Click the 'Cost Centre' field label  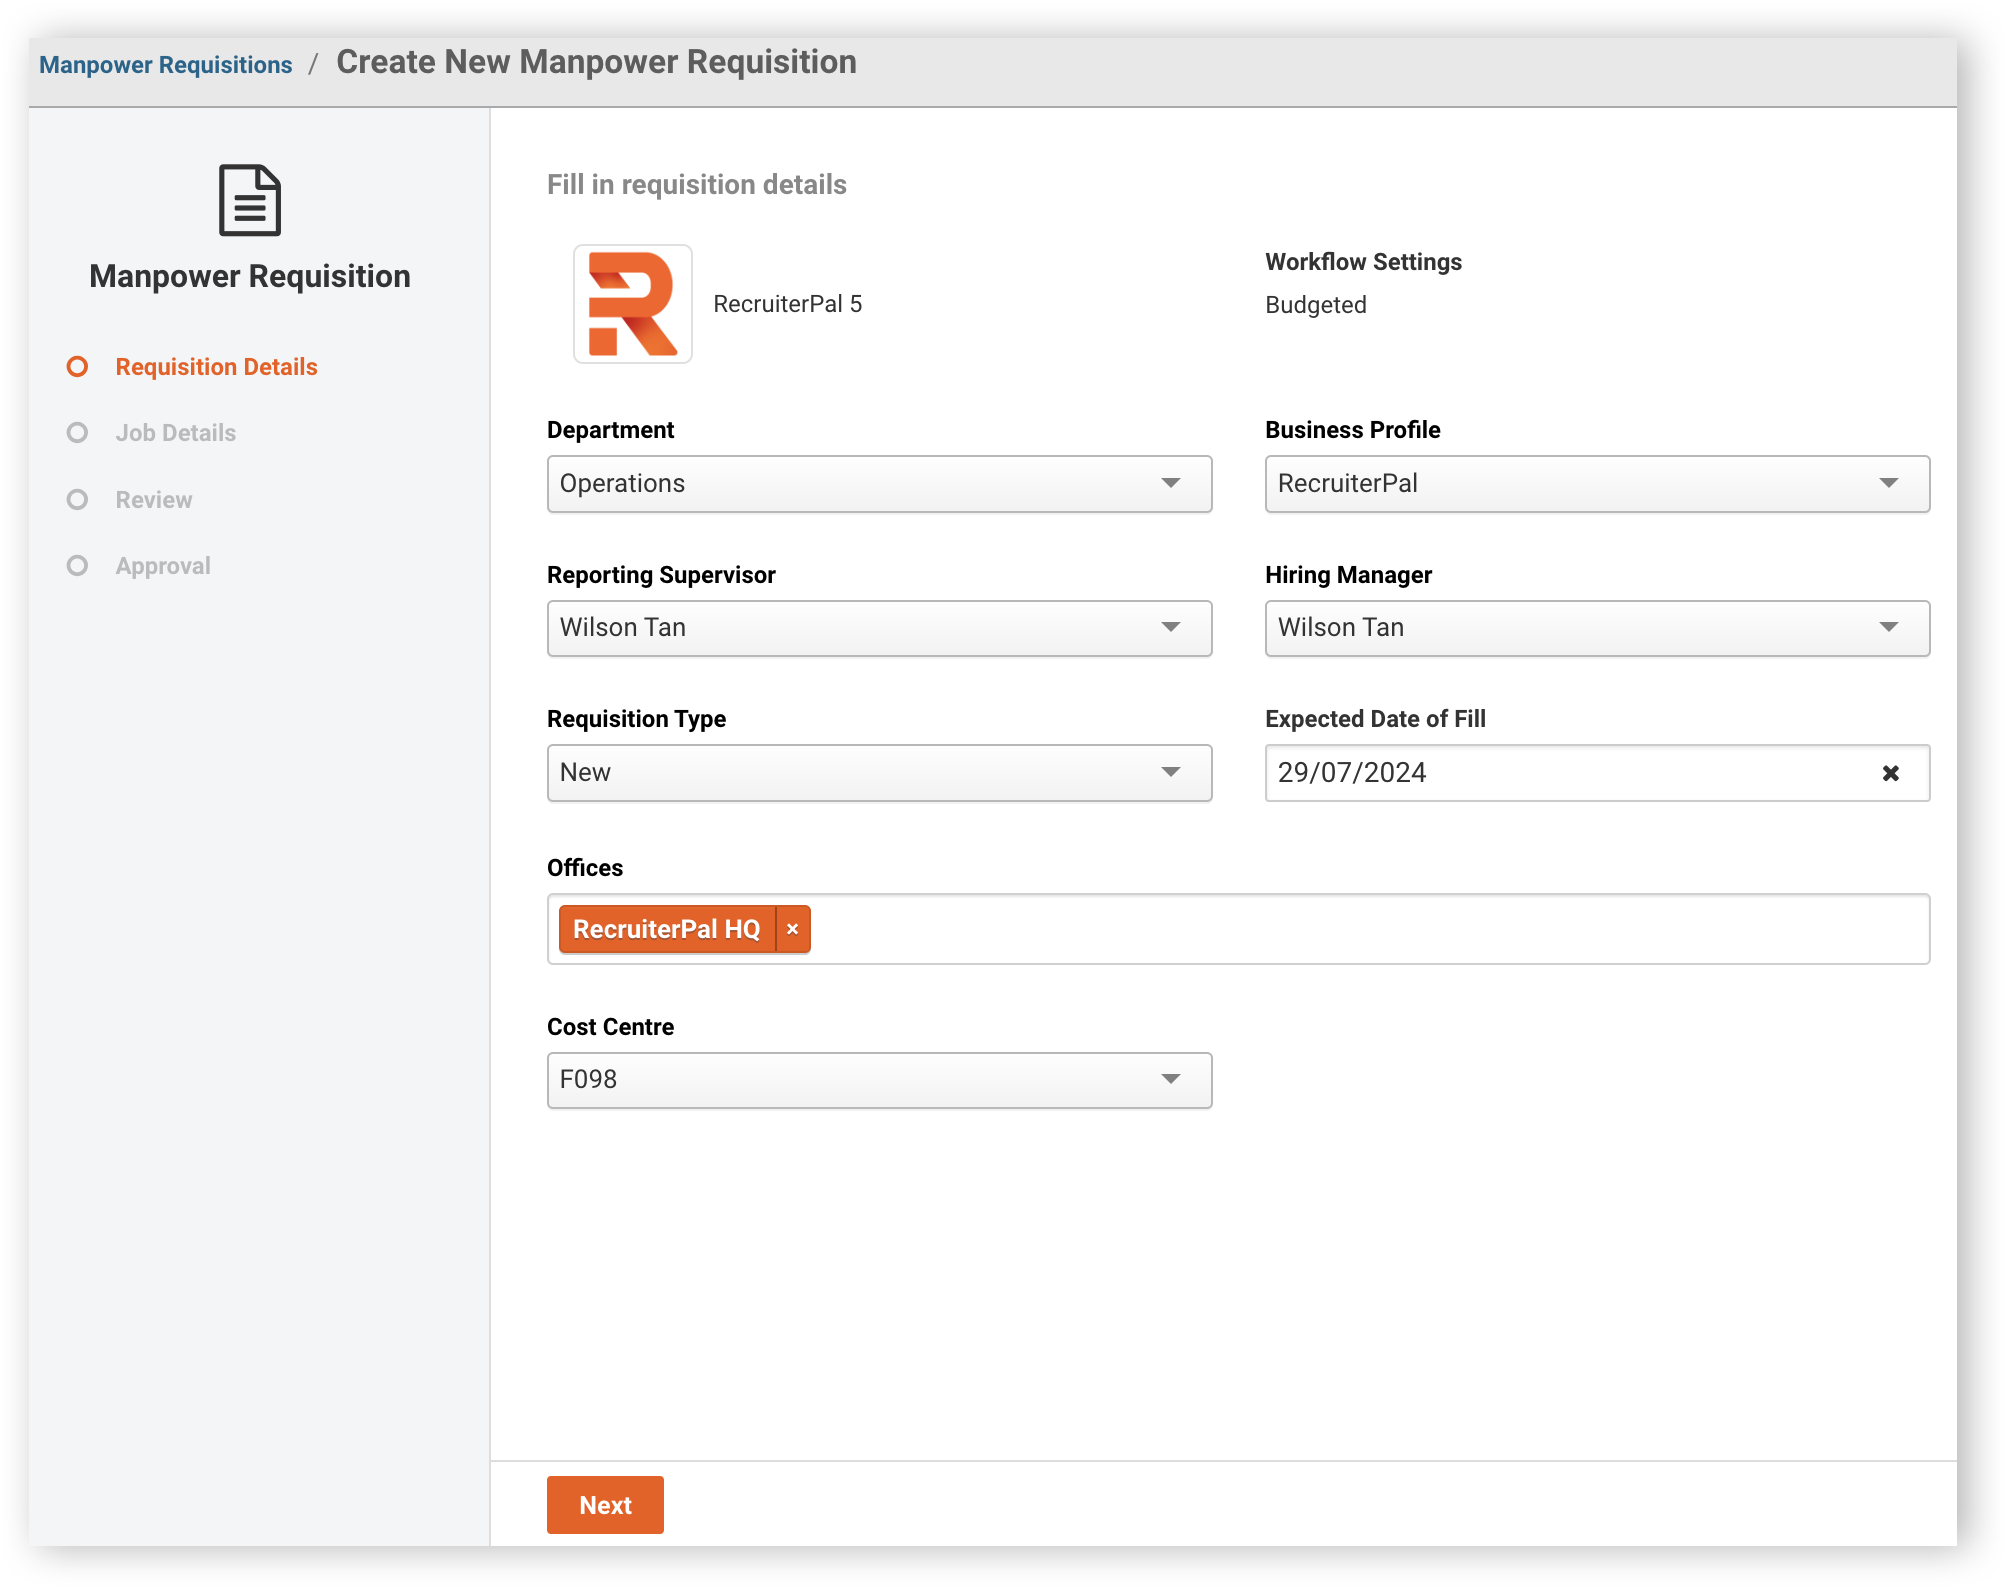(x=610, y=1027)
